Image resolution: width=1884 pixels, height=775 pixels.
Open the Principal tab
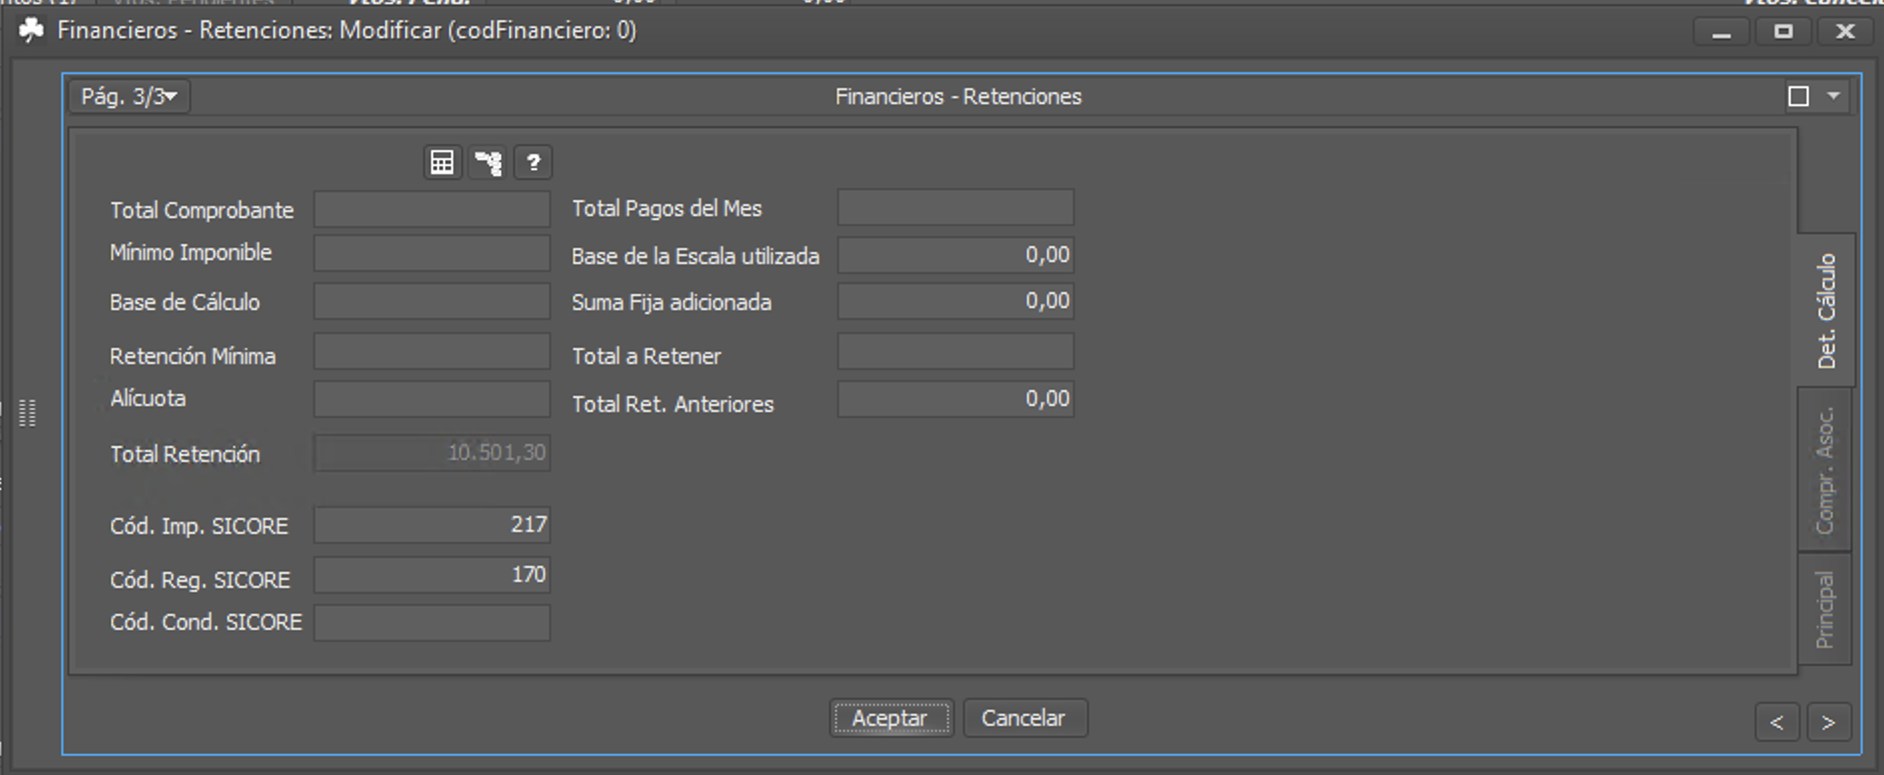pos(1825,609)
